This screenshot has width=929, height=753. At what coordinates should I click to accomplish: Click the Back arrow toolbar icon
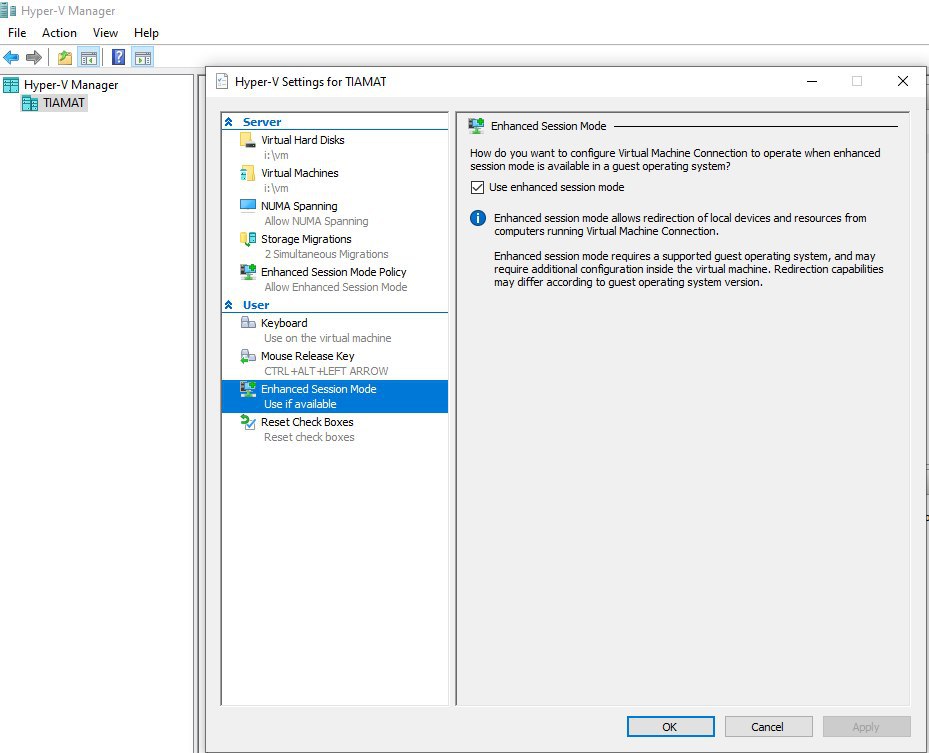[11, 57]
